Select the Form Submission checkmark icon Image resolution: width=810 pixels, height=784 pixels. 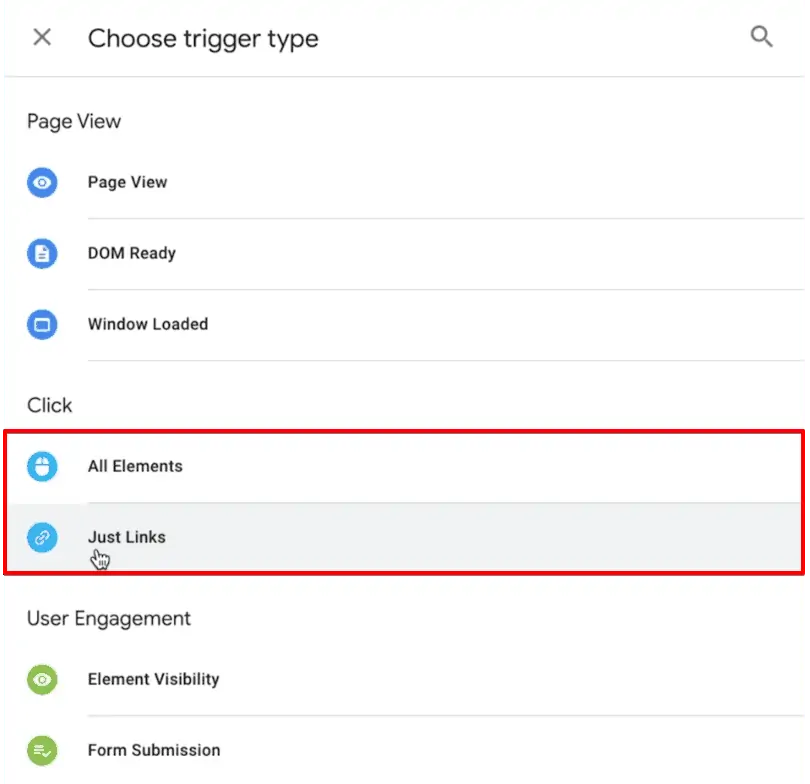[41, 750]
